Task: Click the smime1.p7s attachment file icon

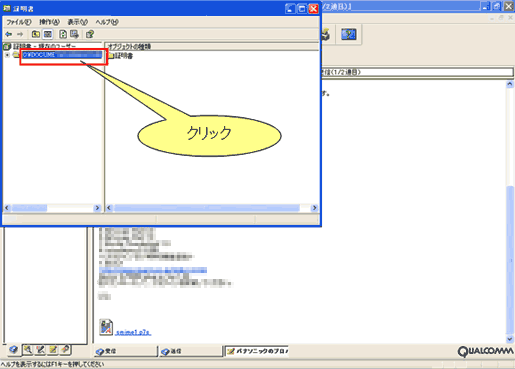Action: [106, 327]
